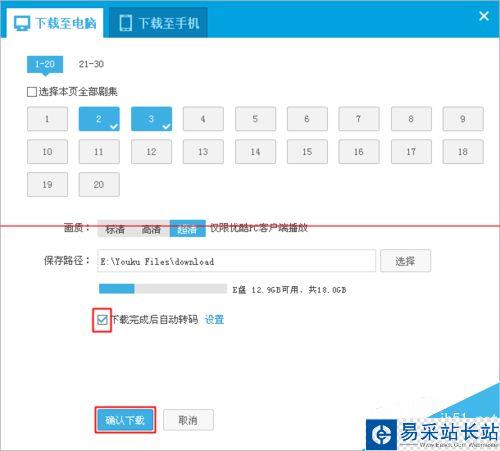Click the E盘 12.9GB可用 disk space text

click(x=289, y=290)
